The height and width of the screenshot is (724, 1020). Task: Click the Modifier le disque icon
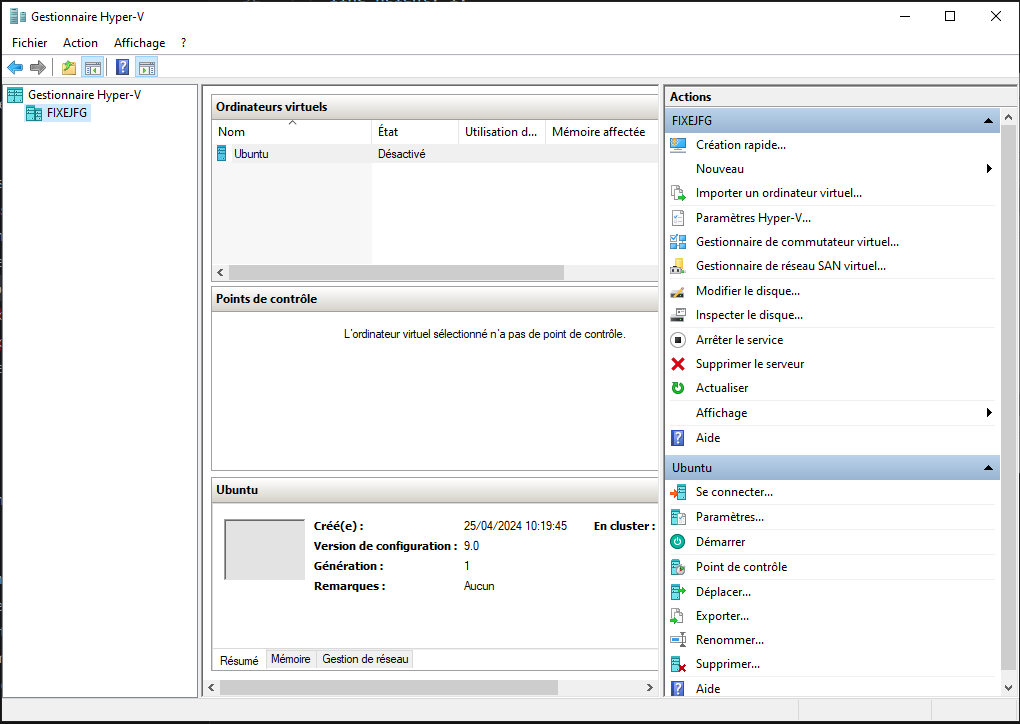(x=678, y=291)
